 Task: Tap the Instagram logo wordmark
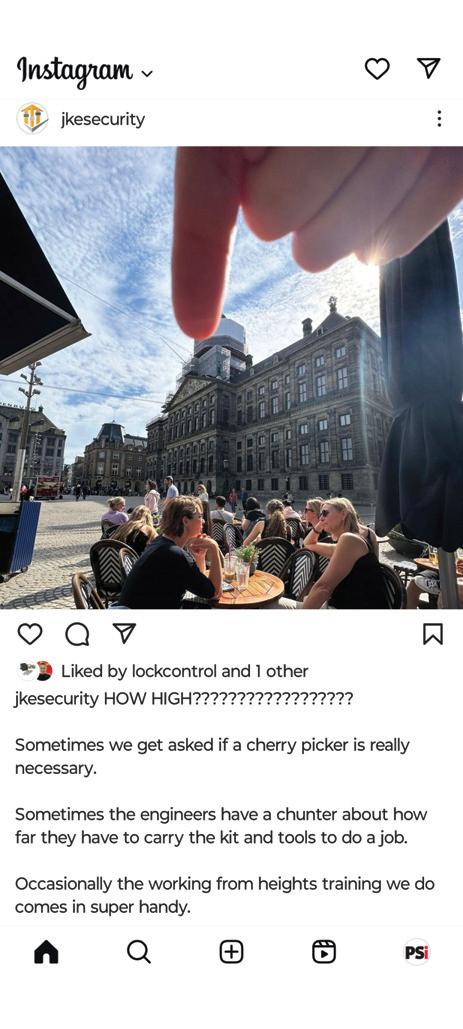coord(75,70)
